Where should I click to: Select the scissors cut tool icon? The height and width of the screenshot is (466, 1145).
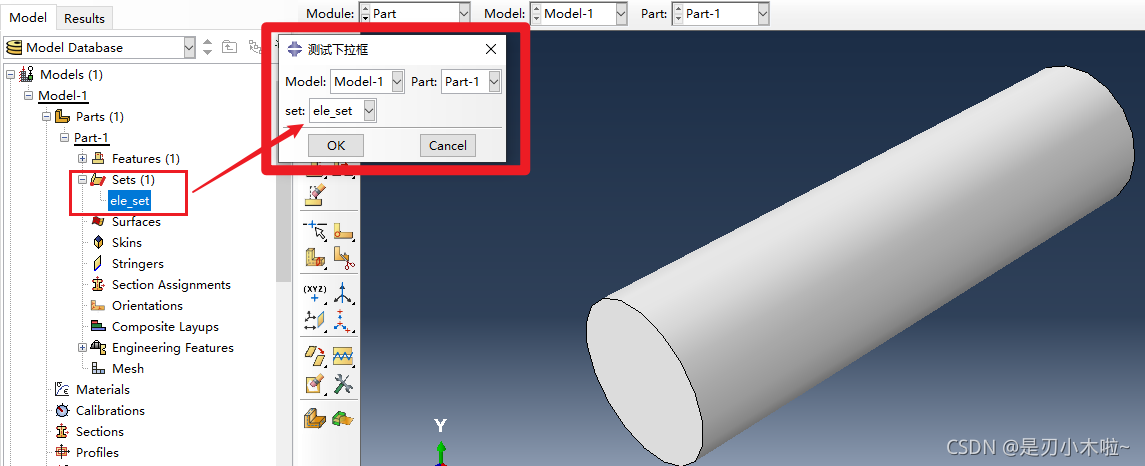point(343,258)
